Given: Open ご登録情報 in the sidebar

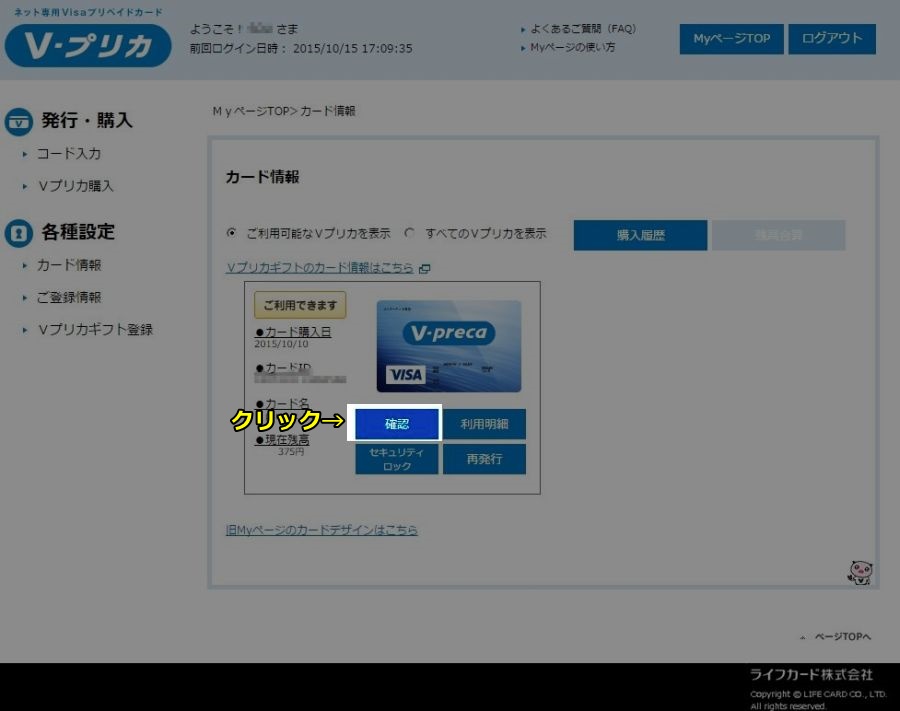Looking at the screenshot, I should coord(68,297).
